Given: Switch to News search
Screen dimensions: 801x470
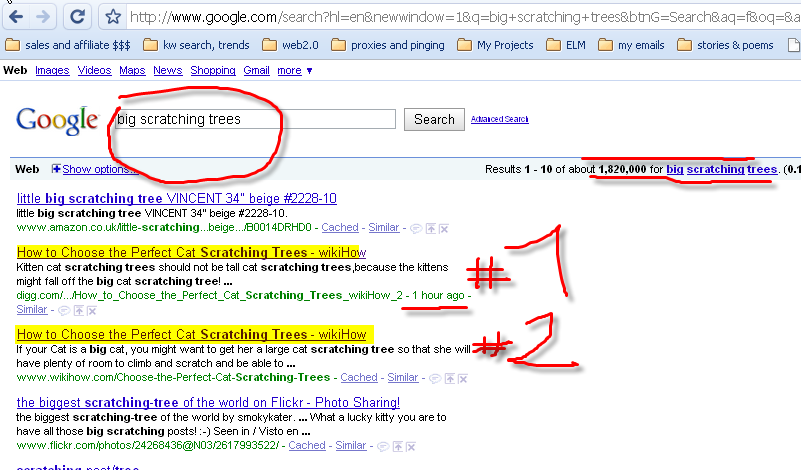Looking at the screenshot, I should (168, 70).
